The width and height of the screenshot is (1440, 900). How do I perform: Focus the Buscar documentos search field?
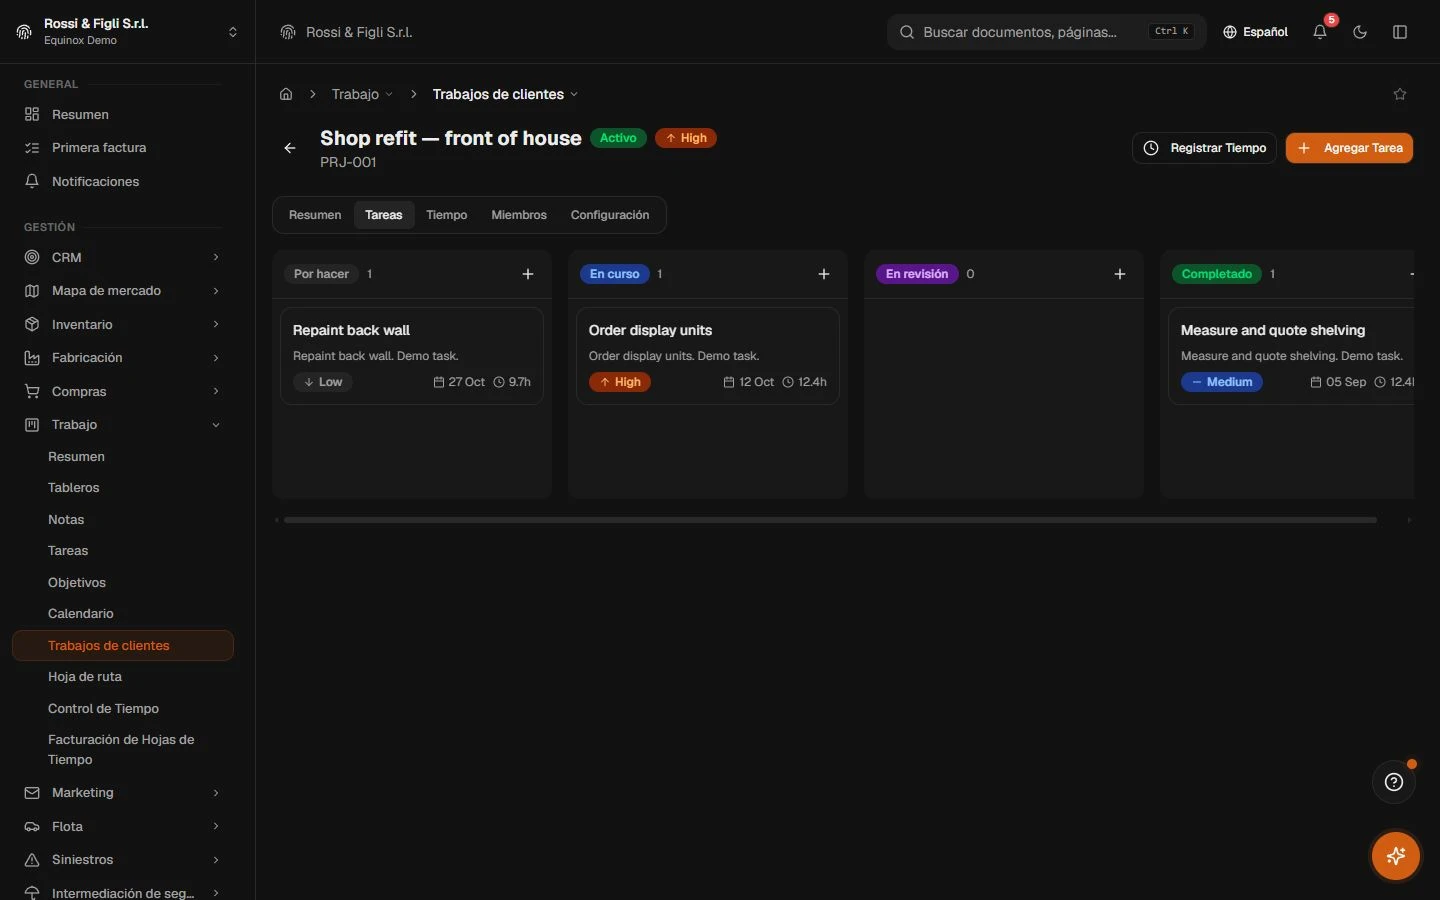(x=1046, y=32)
